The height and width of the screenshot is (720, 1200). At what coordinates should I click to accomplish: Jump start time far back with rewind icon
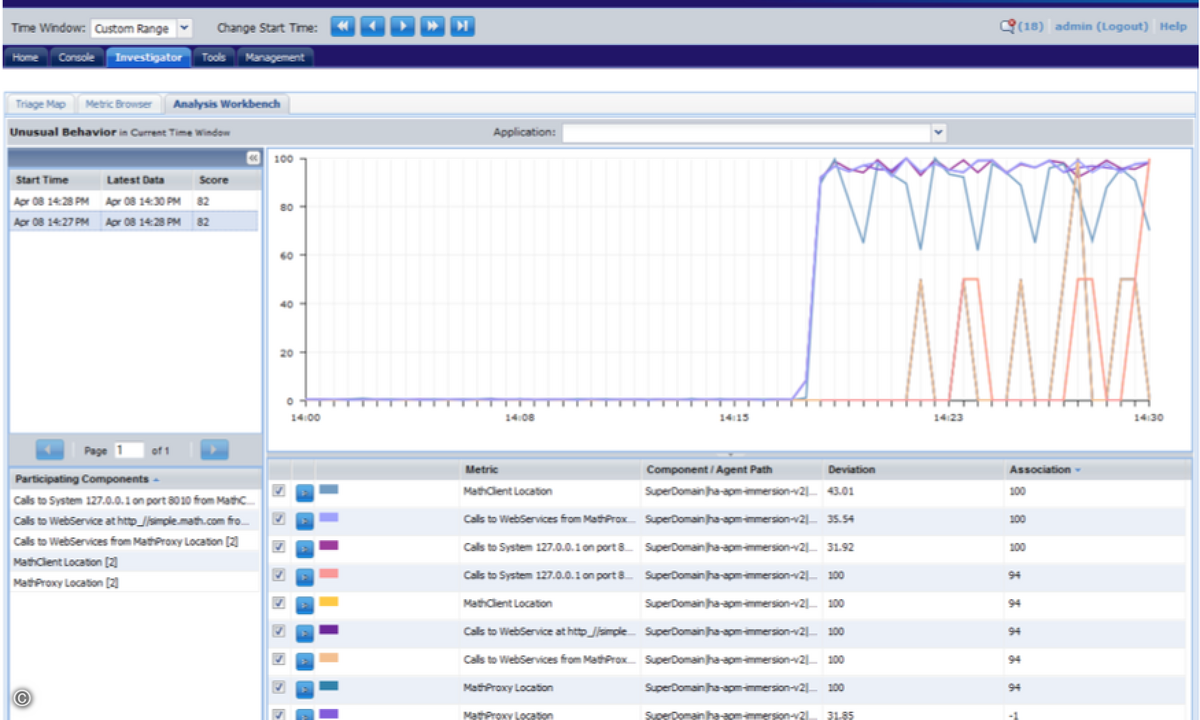point(343,27)
